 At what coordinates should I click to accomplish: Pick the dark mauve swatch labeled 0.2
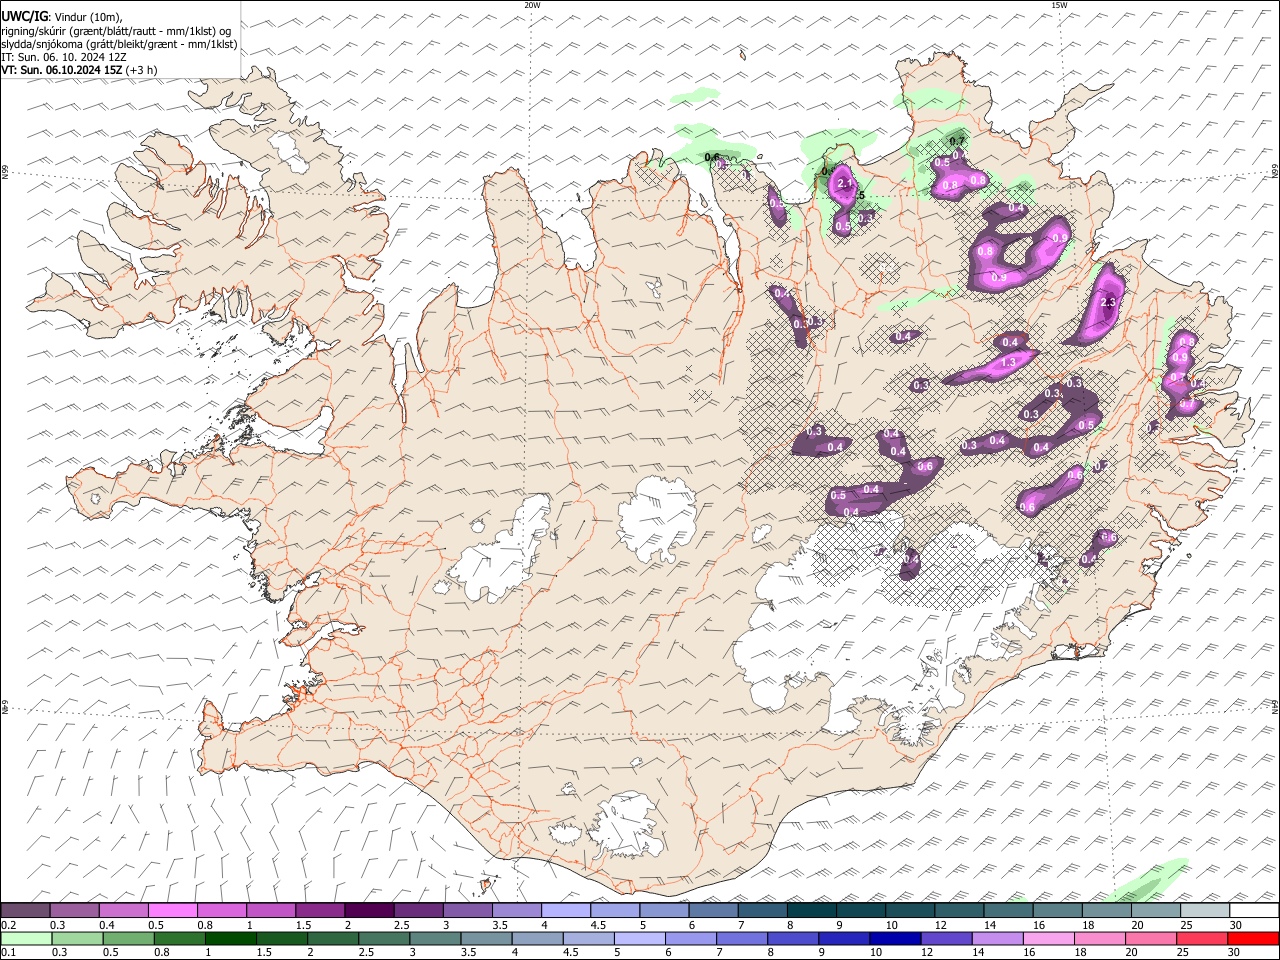pyautogui.click(x=25, y=911)
